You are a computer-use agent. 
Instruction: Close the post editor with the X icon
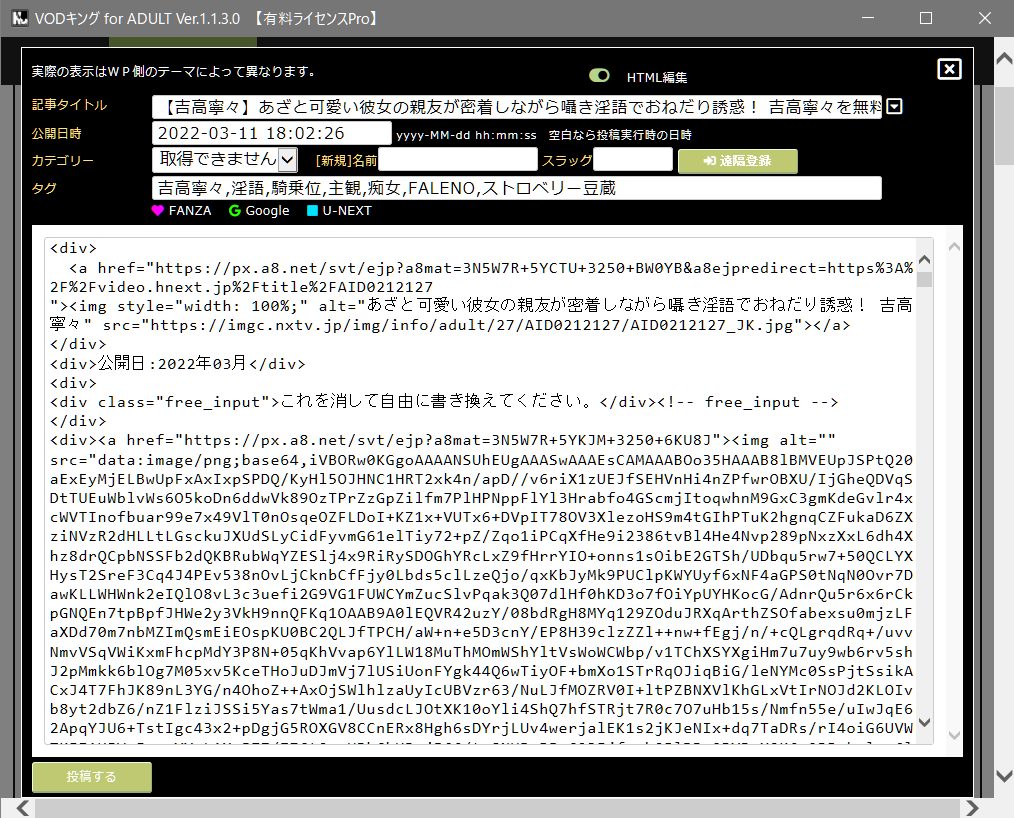[x=949, y=69]
